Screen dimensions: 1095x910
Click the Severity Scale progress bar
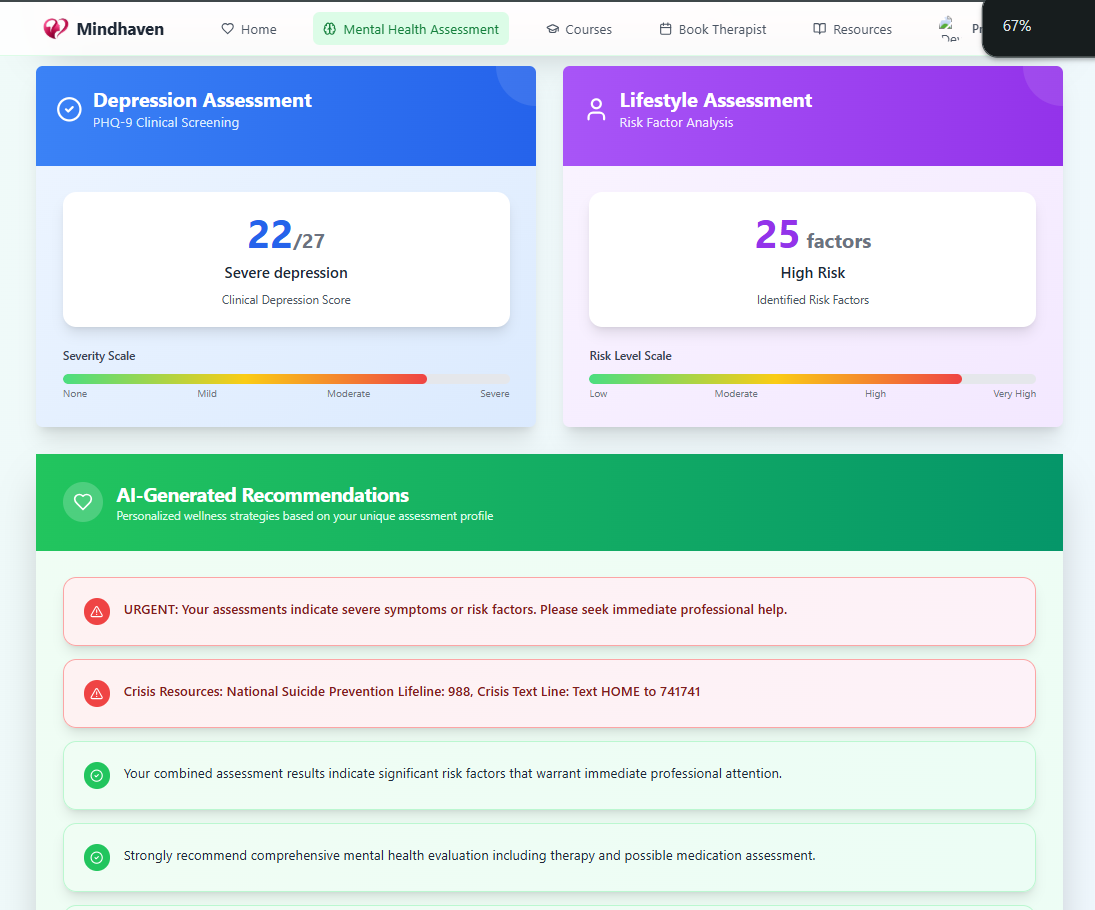[x=286, y=379]
